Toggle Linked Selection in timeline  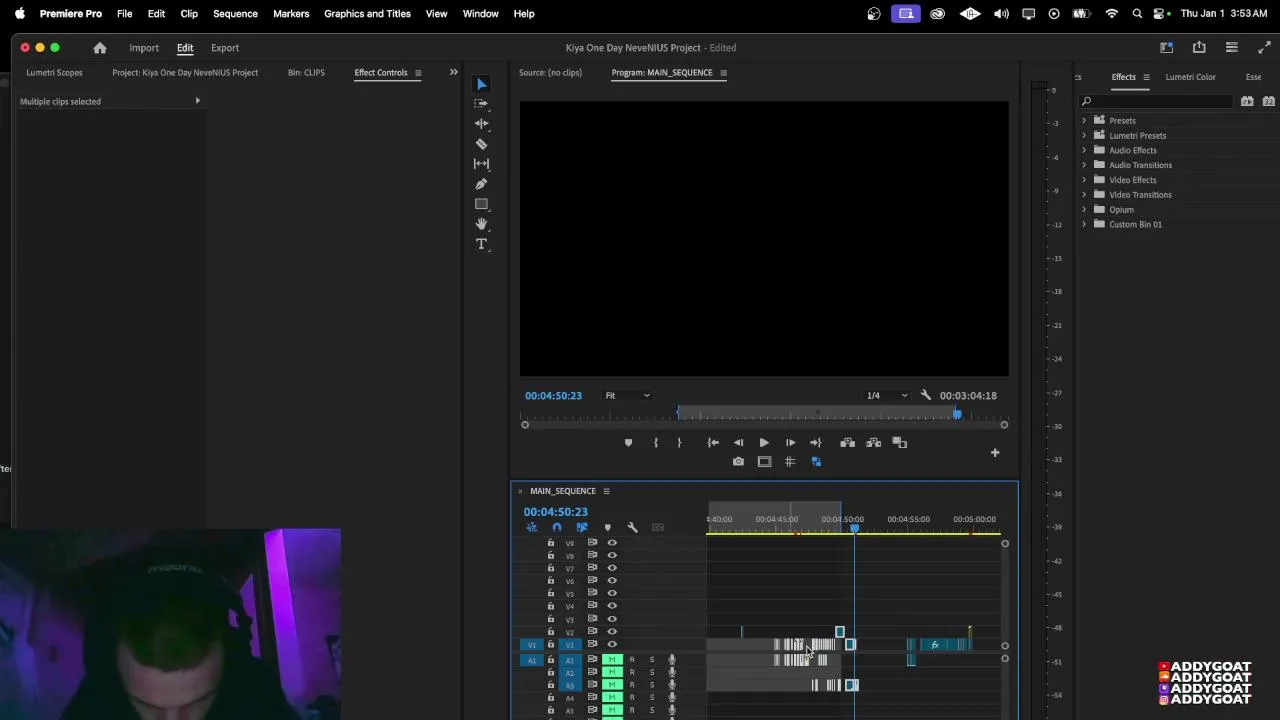click(x=582, y=528)
